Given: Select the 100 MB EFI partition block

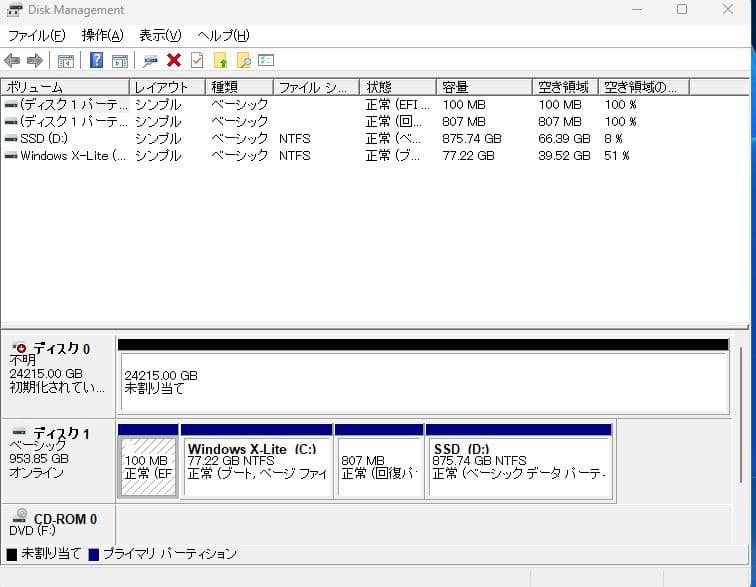Looking at the screenshot, I should point(148,462).
